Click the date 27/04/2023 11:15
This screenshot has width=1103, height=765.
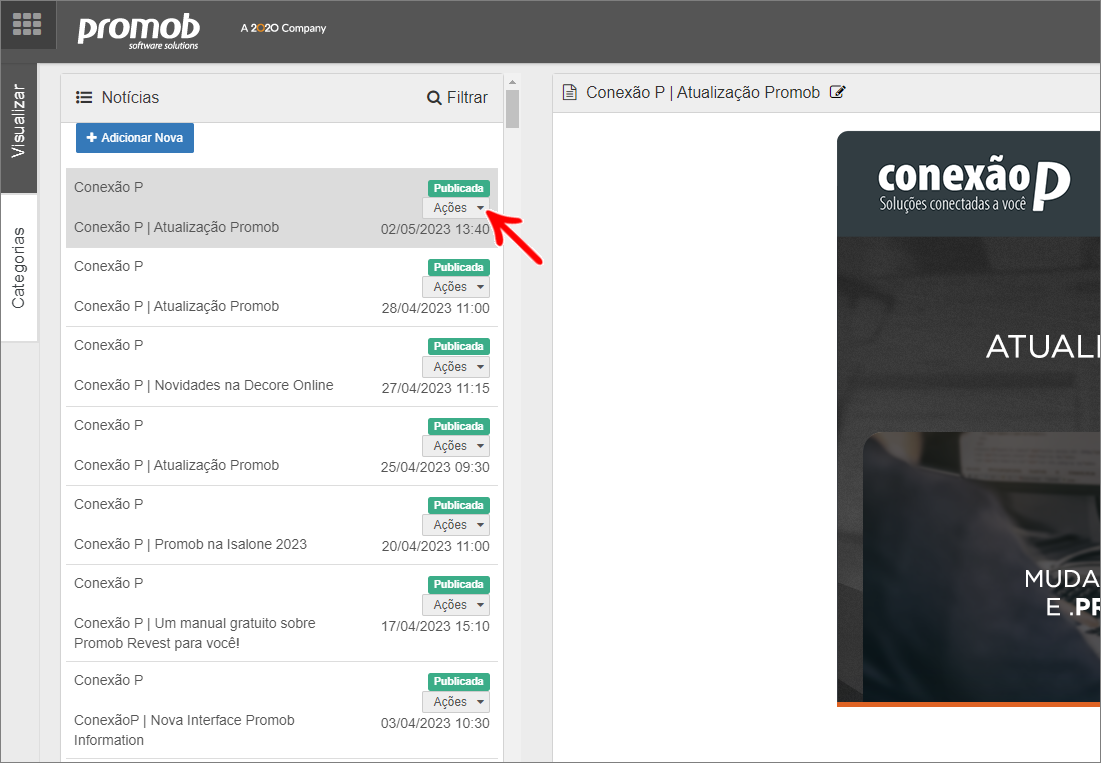point(435,388)
